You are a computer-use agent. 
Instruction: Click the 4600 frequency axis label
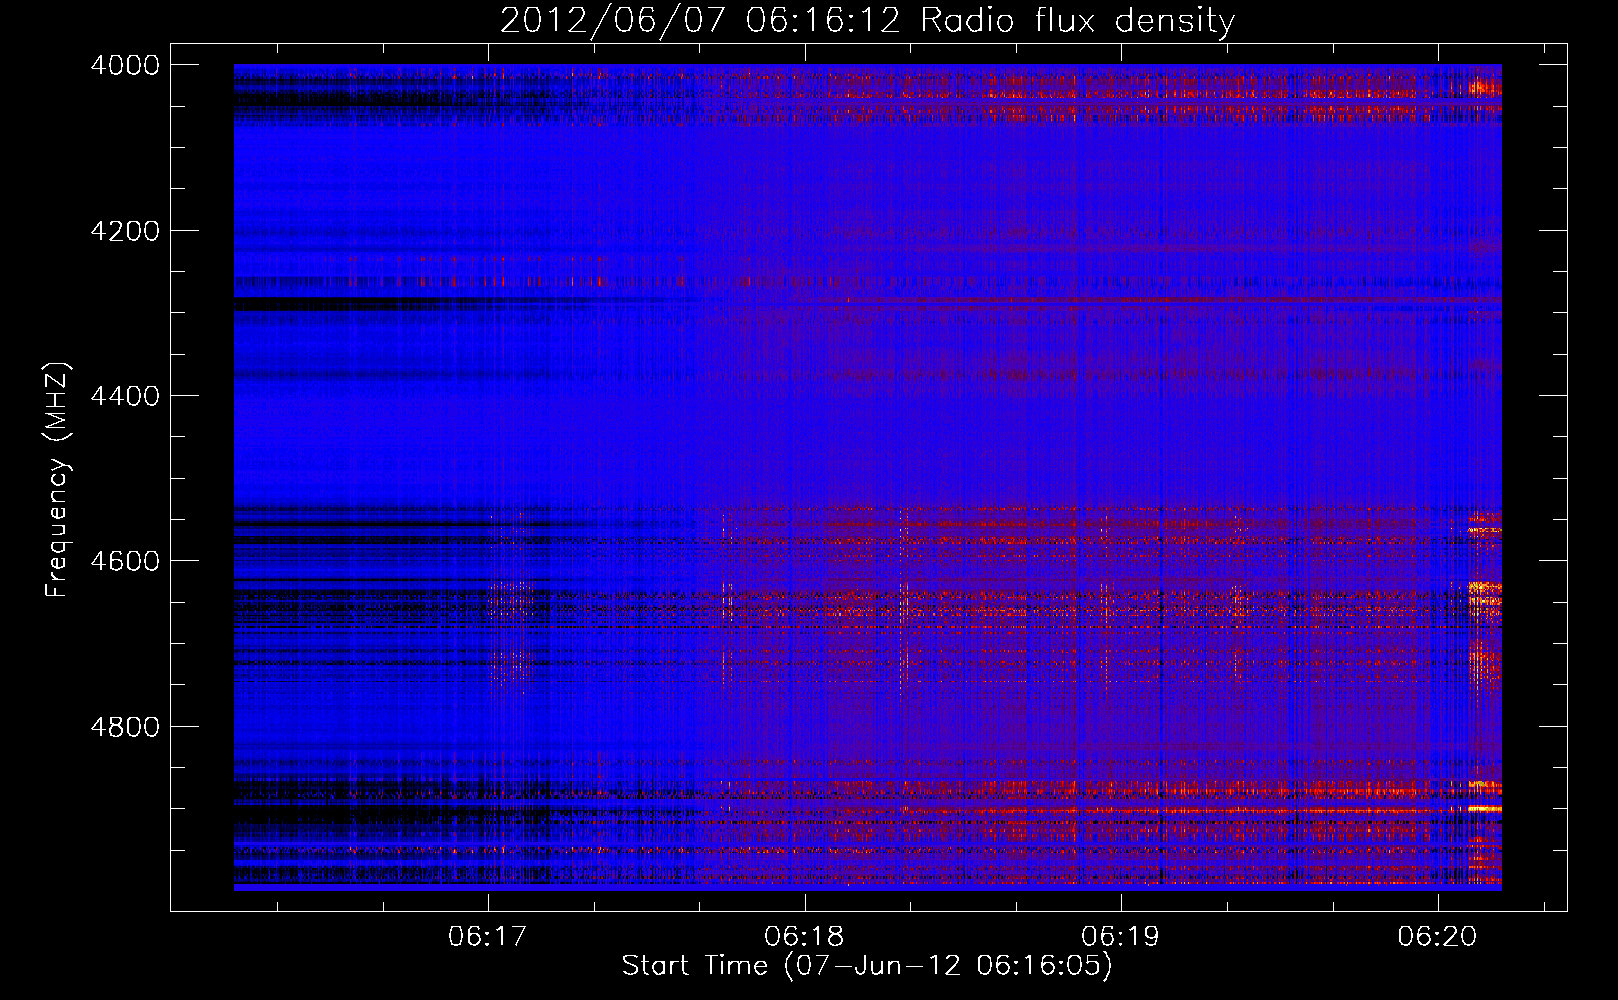click(124, 561)
